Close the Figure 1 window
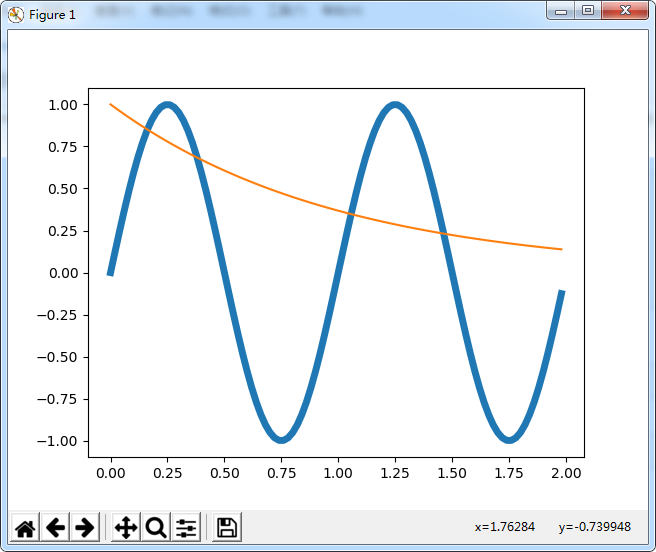 (625, 10)
